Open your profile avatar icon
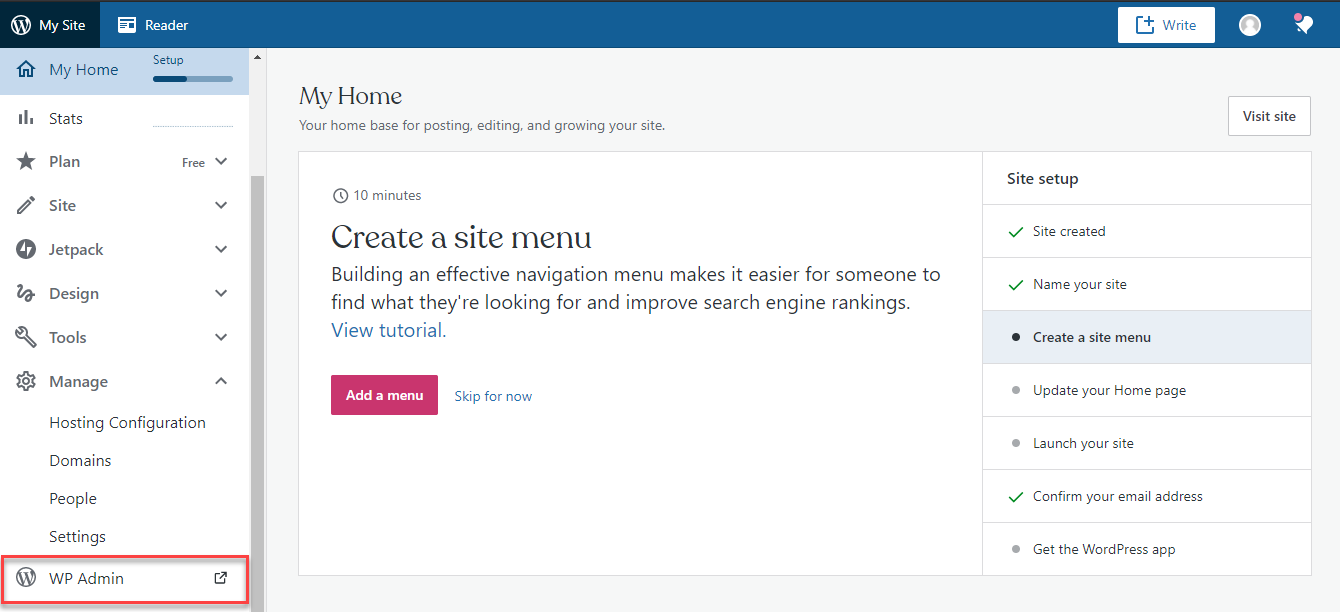Image resolution: width=1340 pixels, height=612 pixels. (x=1250, y=24)
